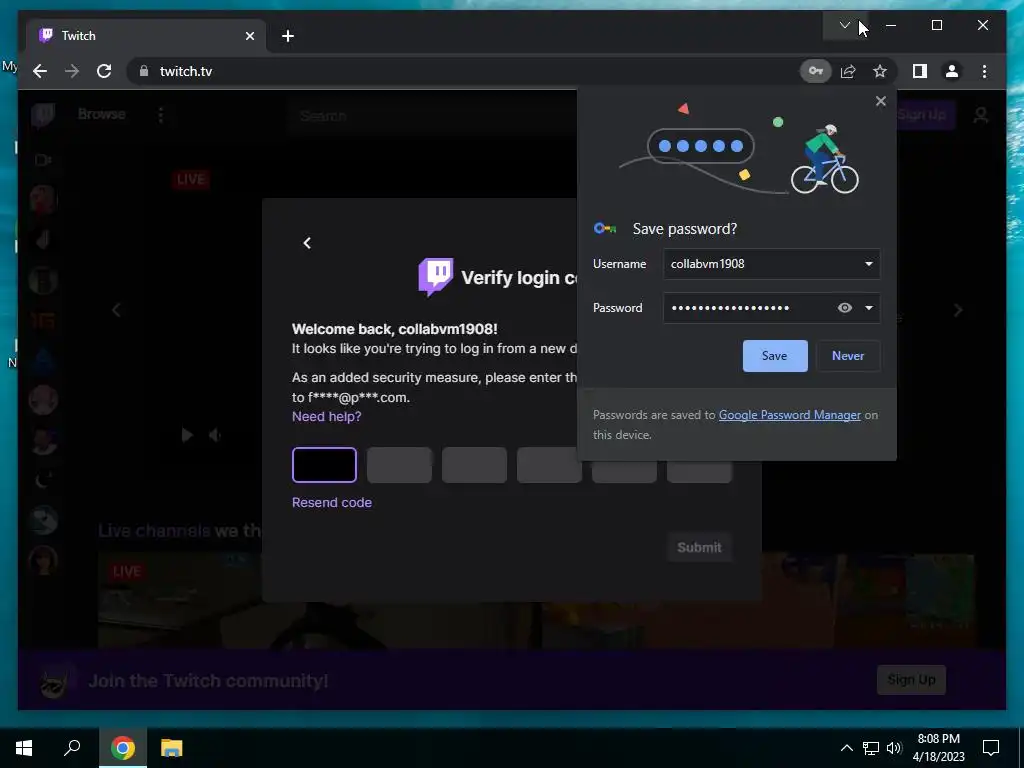The height and width of the screenshot is (768, 1024).
Task: Click the network tray icon
Action: [871, 748]
